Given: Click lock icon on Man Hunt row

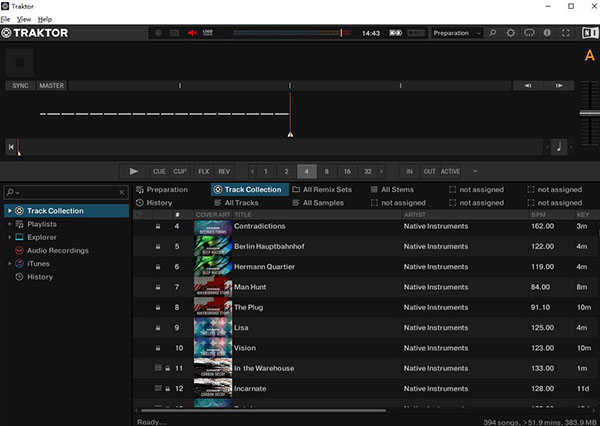Looking at the screenshot, I should click(158, 287).
